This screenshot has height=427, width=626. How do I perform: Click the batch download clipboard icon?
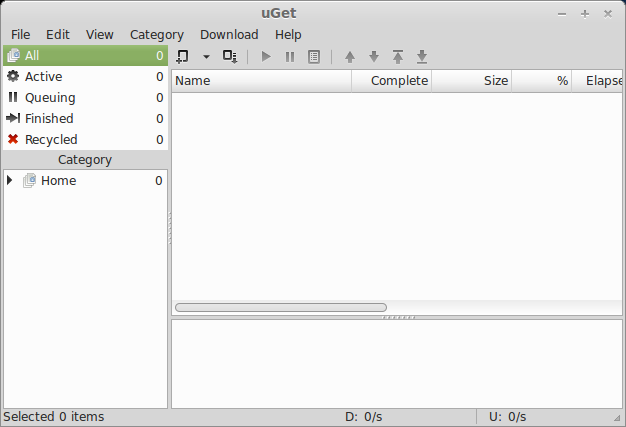tap(230, 57)
